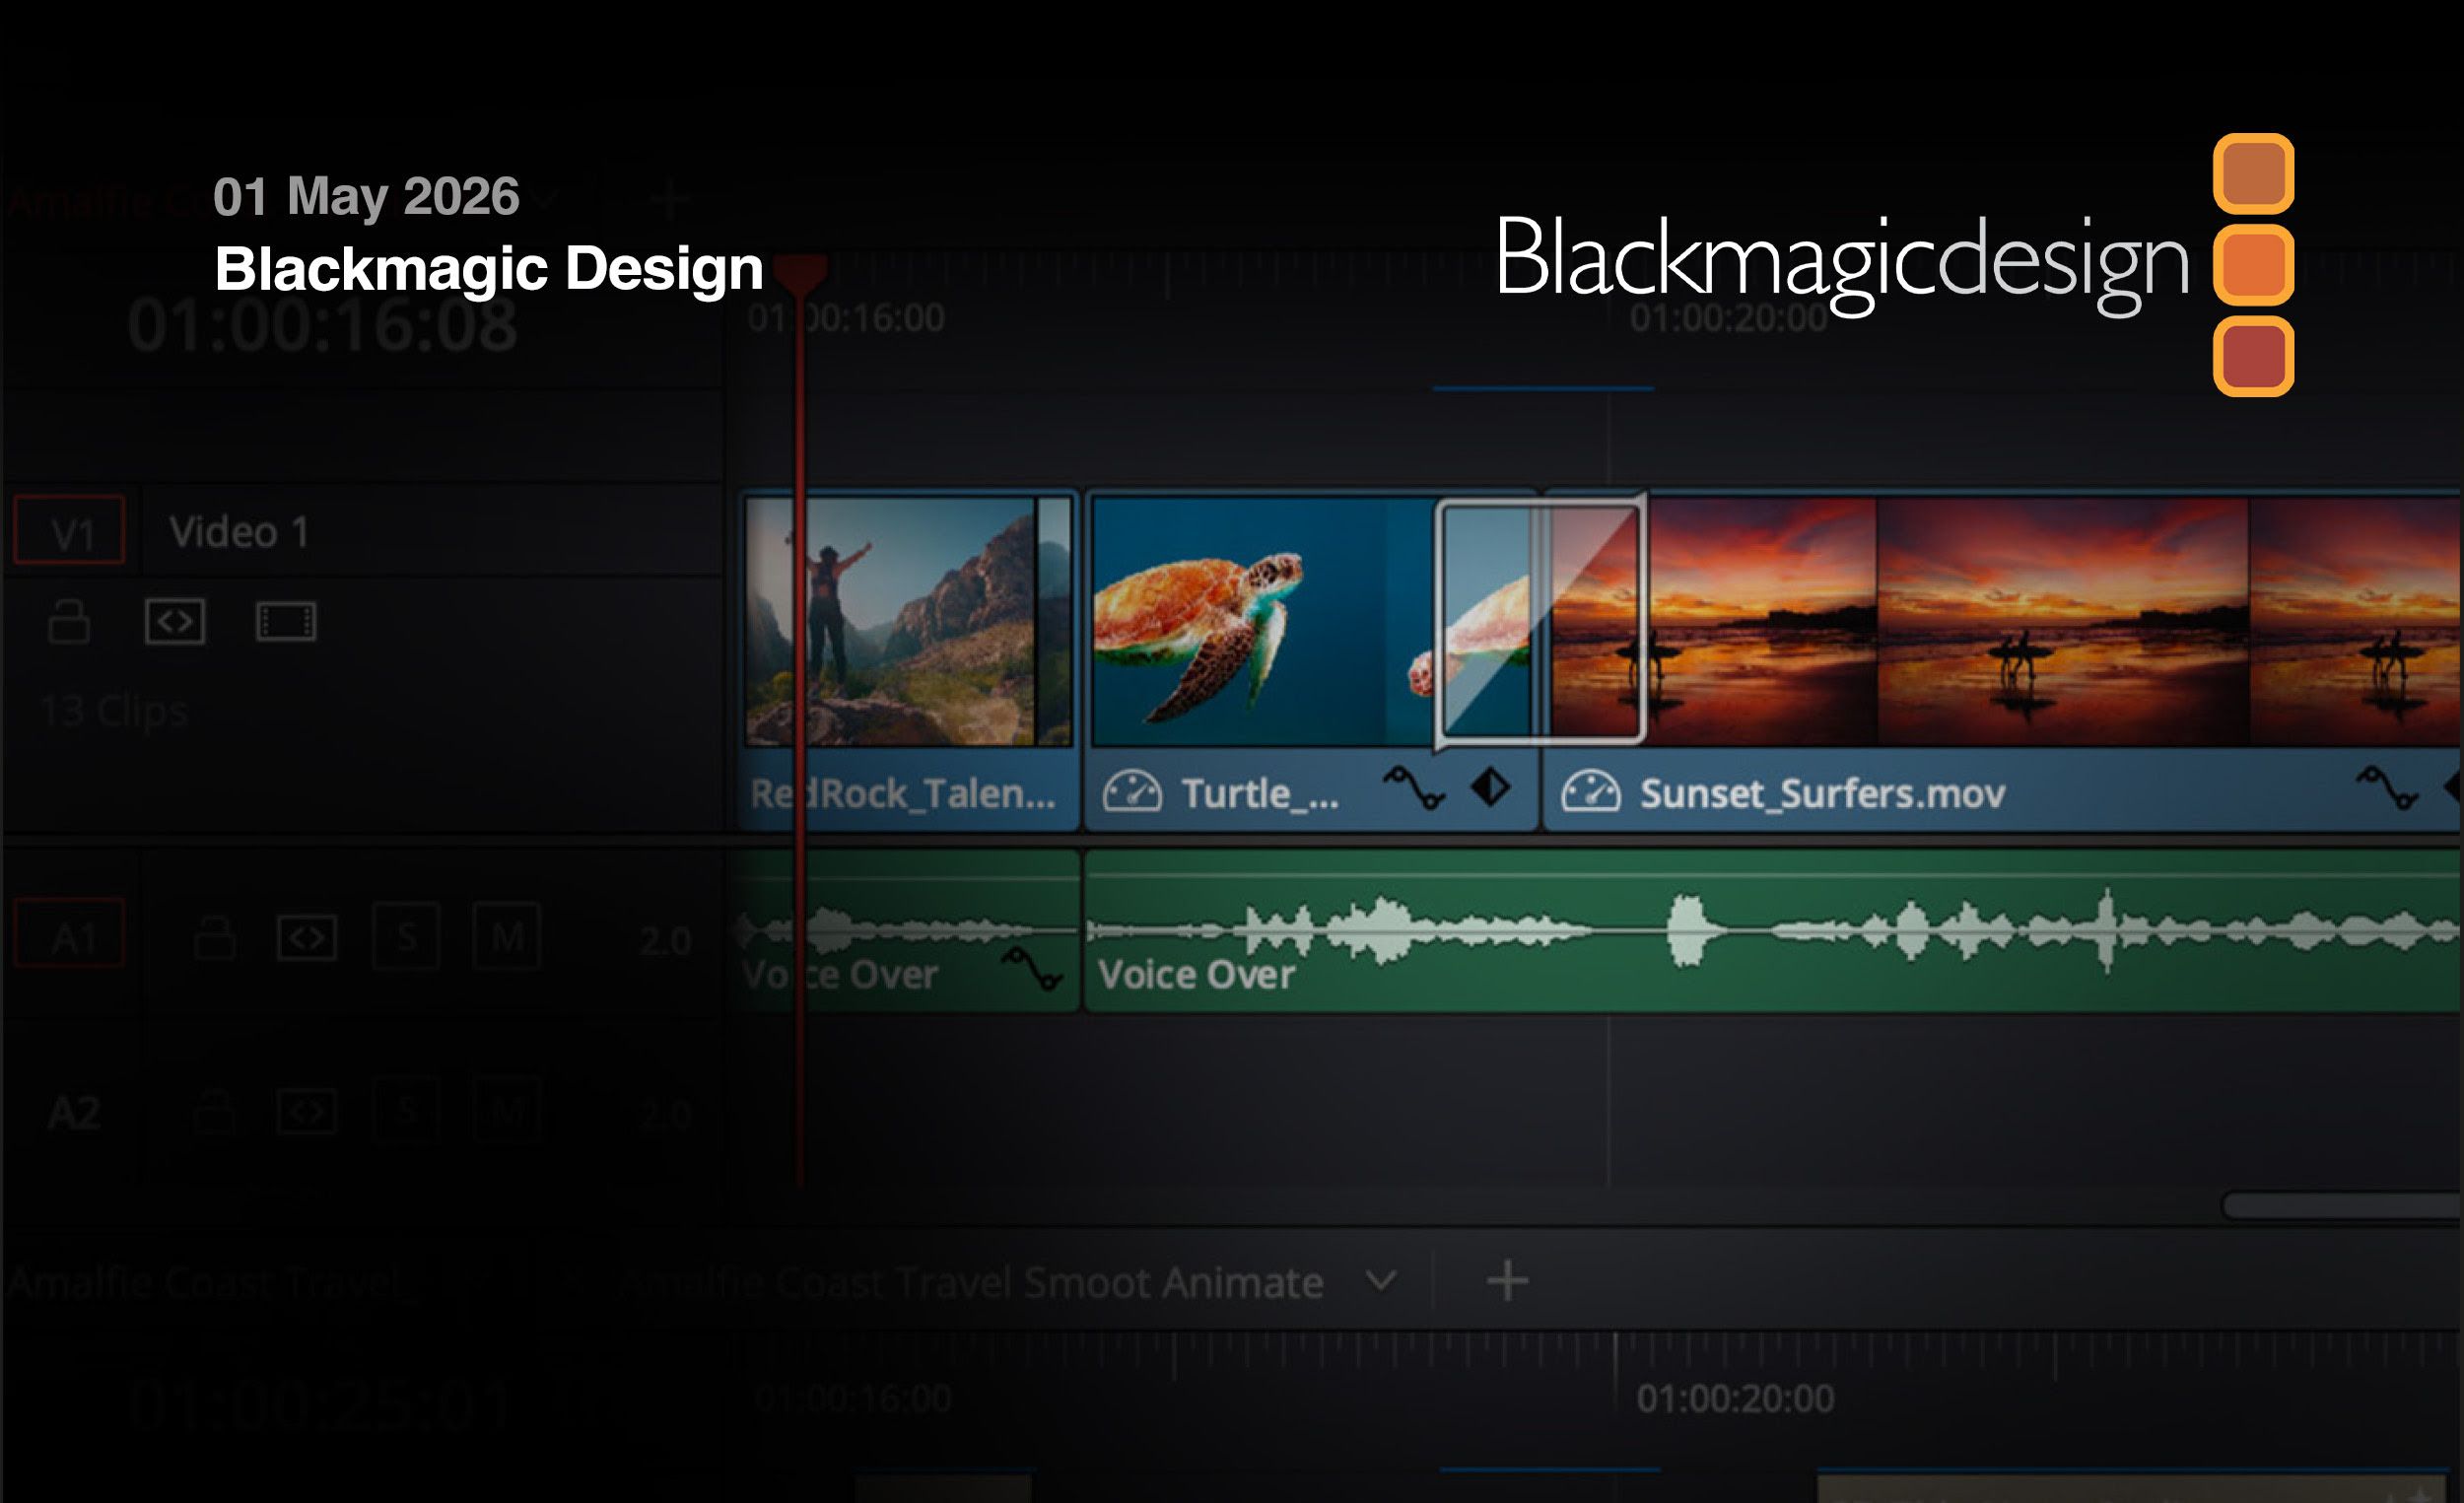The height and width of the screenshot is (1503, 2464).
Task: Select the transition between Turtle and Sunset clips
Action: [1540, 621]
